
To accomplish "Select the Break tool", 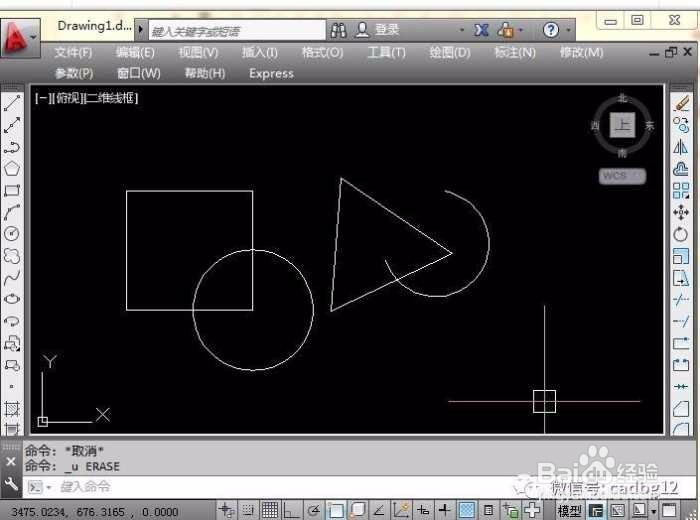I will [681, 365].
